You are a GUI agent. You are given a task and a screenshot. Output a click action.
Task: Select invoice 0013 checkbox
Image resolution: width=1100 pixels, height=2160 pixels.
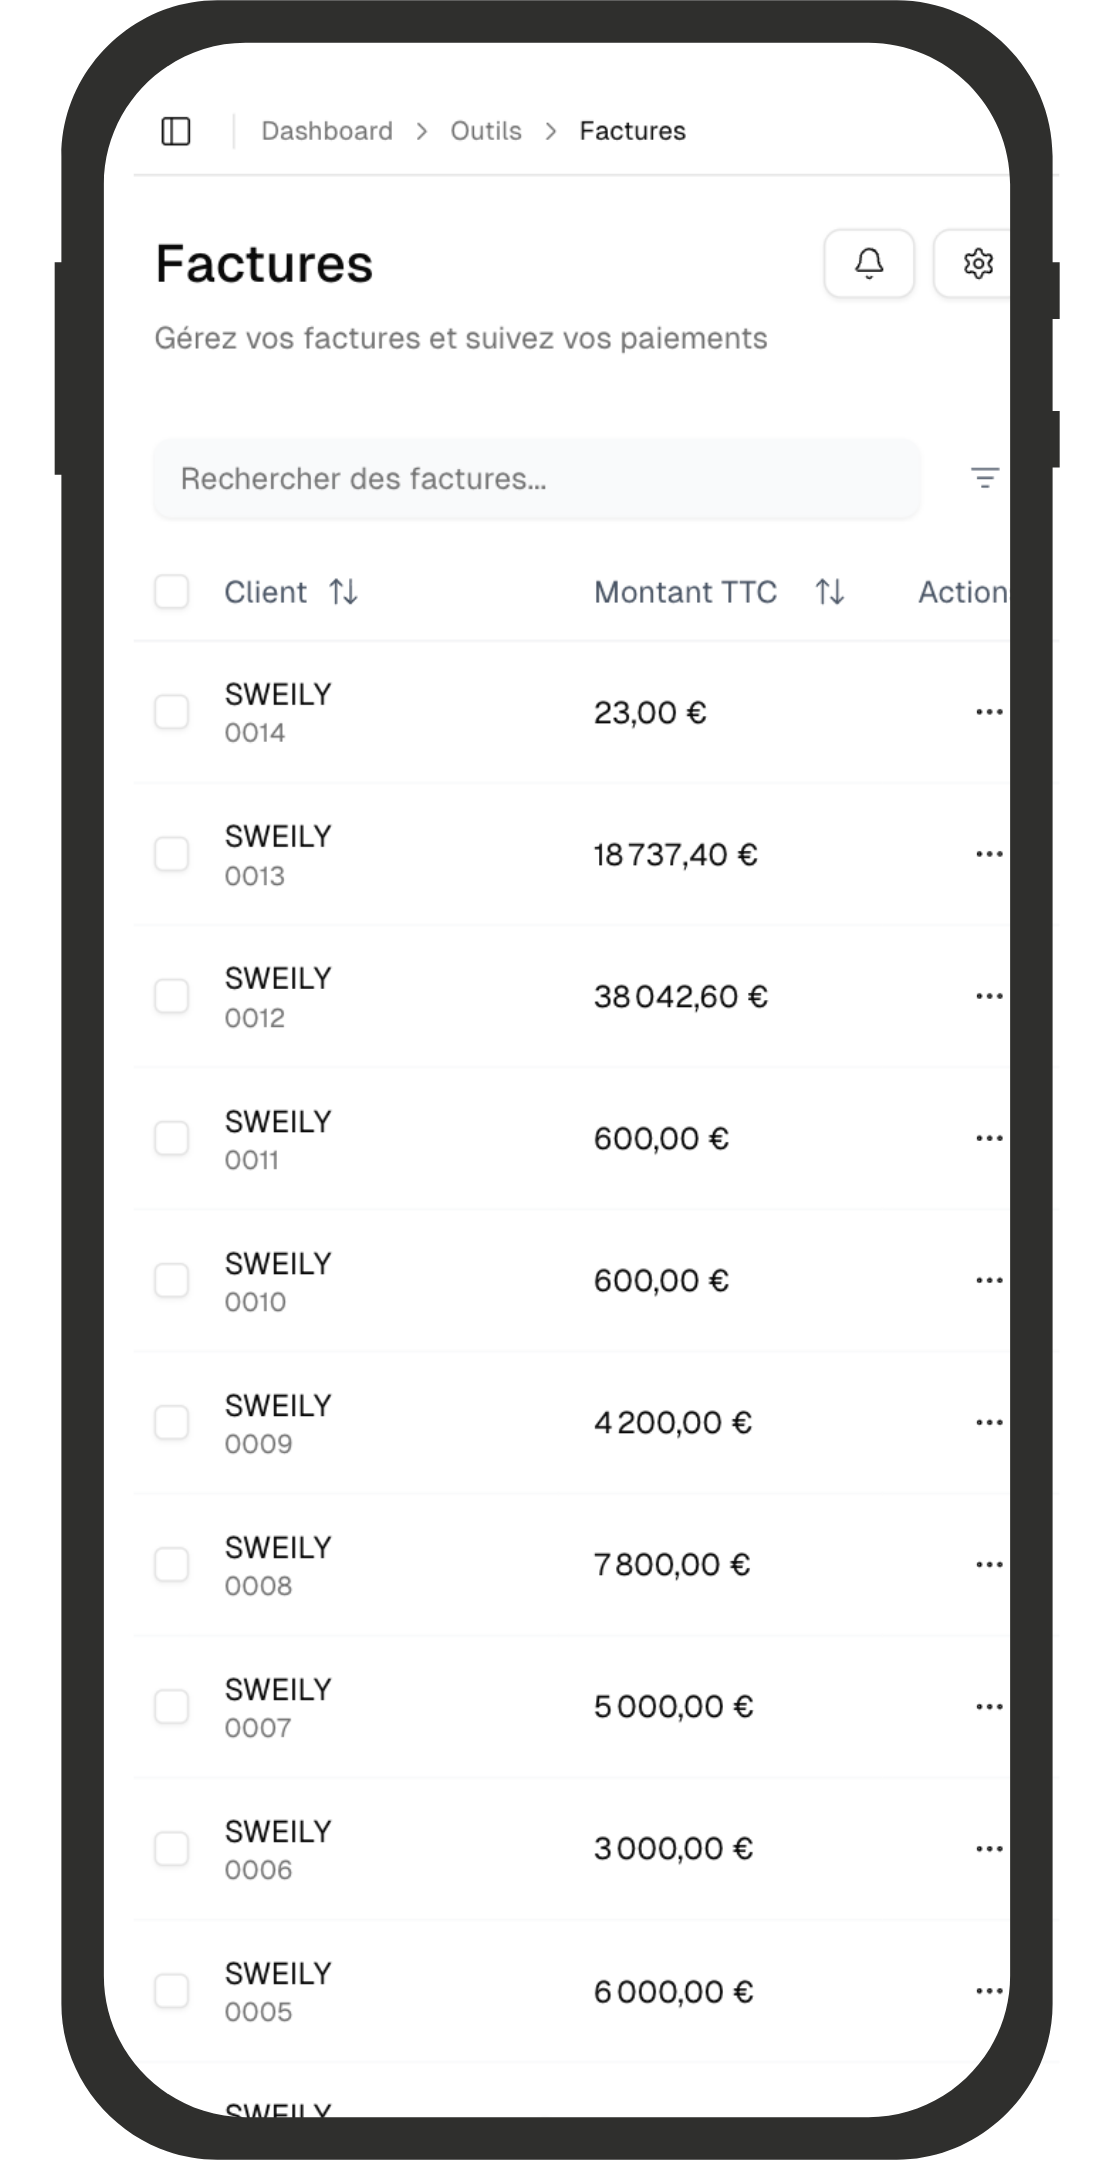tap(172, 853)
